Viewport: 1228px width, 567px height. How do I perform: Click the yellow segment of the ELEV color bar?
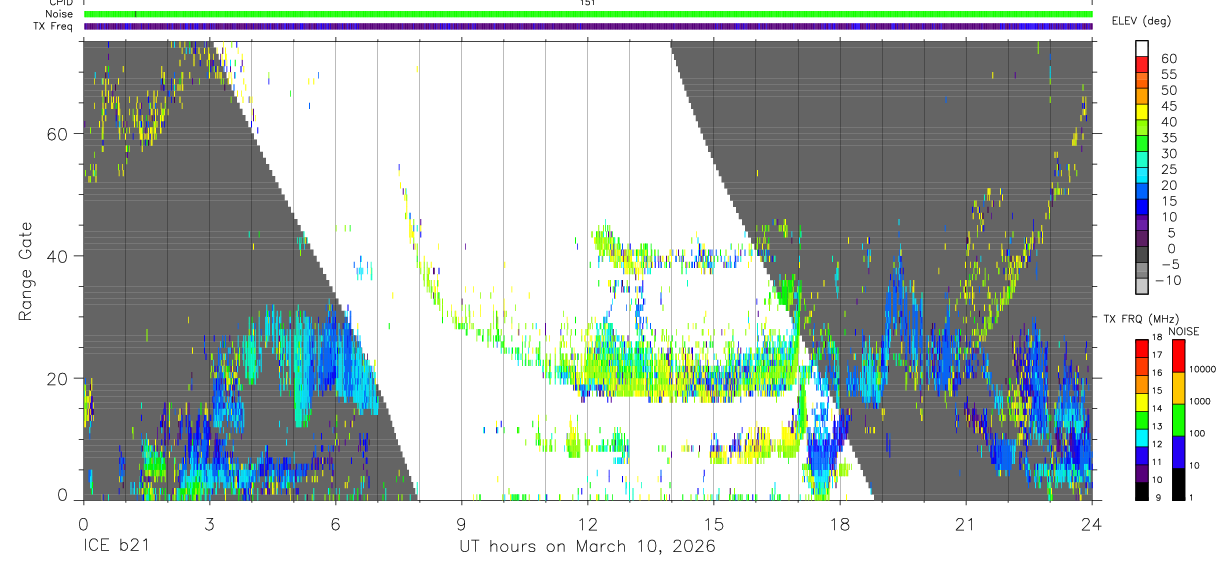pos(1143,113)
